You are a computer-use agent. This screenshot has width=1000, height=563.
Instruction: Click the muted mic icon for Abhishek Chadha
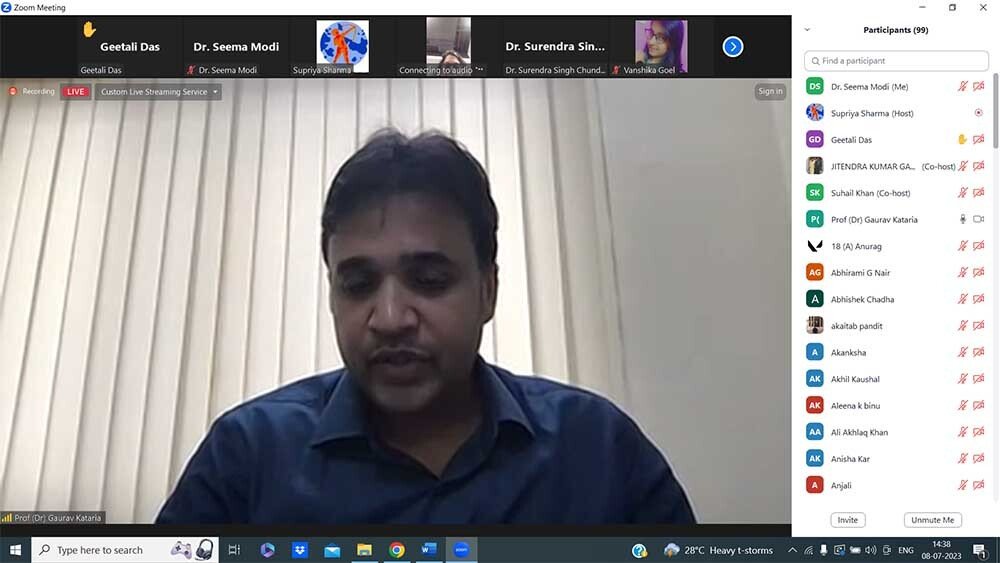[x=962, y=299]
